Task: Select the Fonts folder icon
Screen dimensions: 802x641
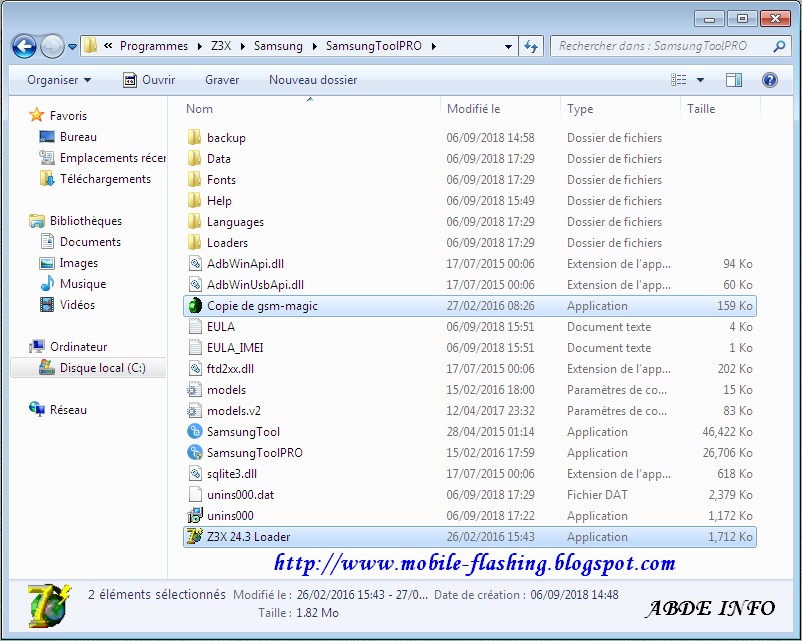Action: [x=194, y=179]
